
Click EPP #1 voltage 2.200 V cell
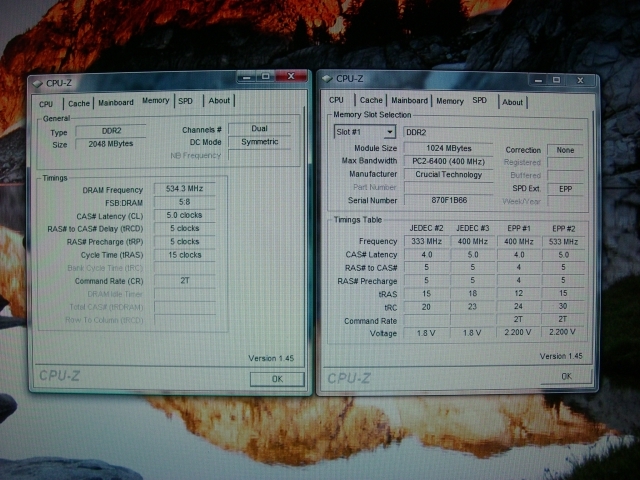[518, 332]
